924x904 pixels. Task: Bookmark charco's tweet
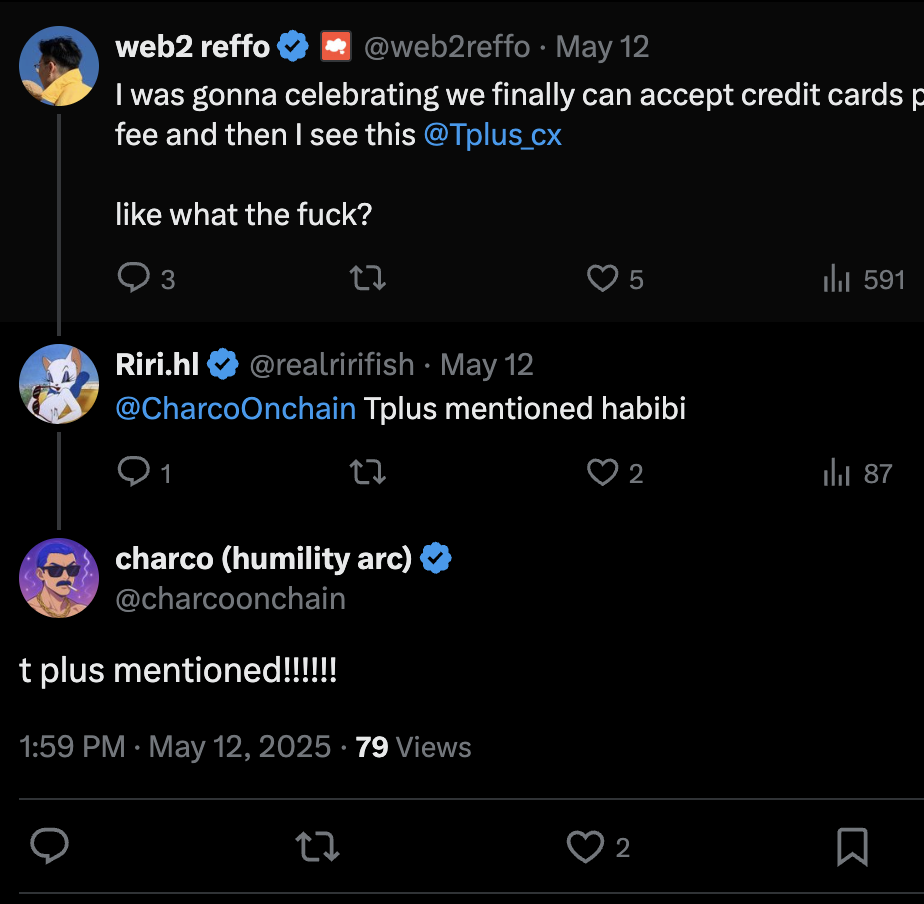click(x=852, y=848)
